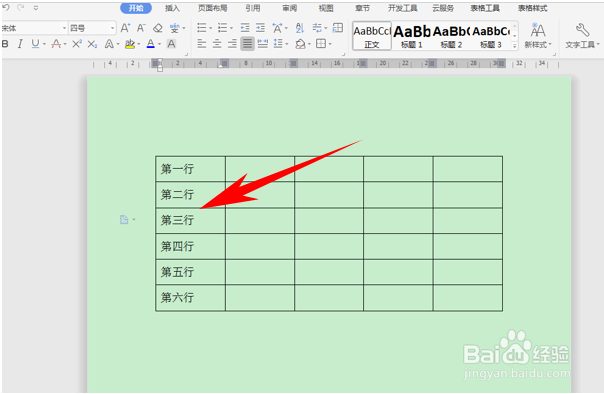Viewport: 604px width, 394px height.
Task: Apply the 标题 3 style
Action: click(x=491, y=36)
